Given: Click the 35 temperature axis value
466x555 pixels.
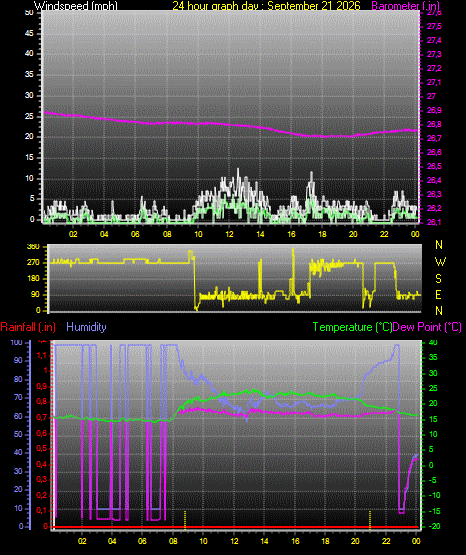Looking at the screenshot, I should coord(433,357).
